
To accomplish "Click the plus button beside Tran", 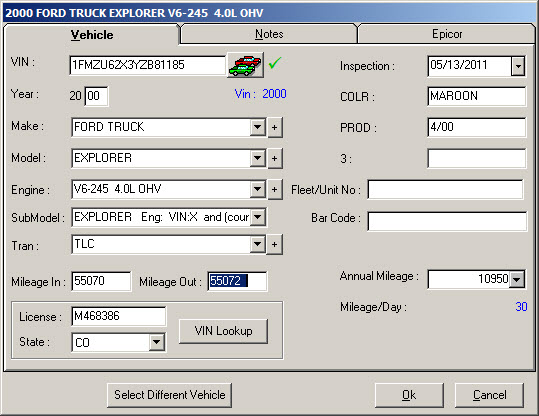I will 275,244.
